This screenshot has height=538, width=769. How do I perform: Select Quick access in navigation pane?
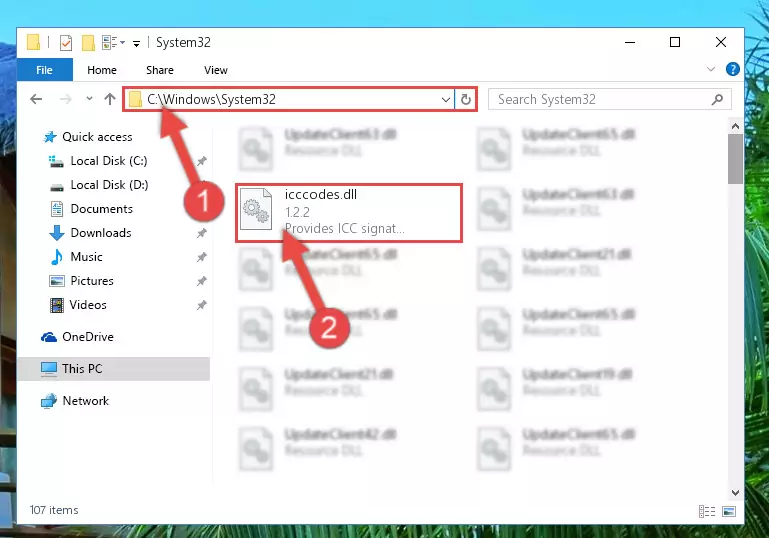[x=97, y=137]
